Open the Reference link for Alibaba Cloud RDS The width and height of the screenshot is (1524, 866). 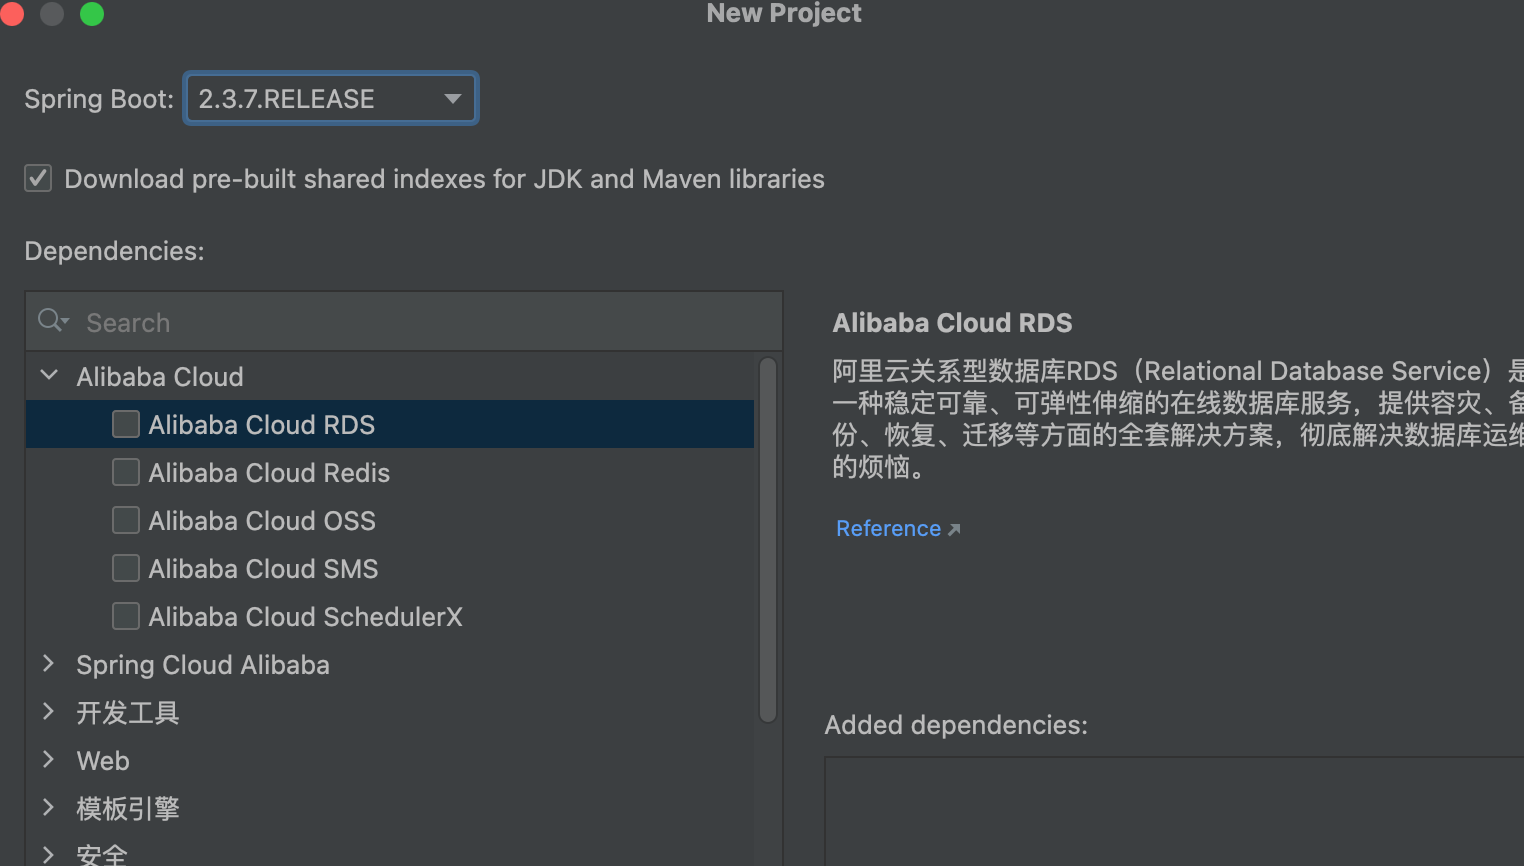888,528
